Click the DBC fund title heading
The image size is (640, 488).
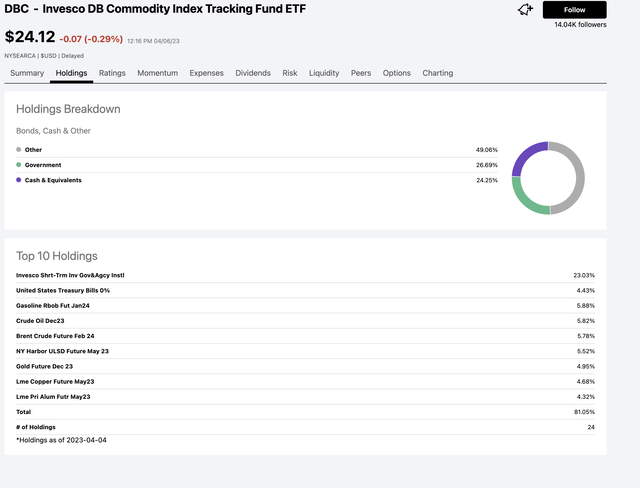155,9
